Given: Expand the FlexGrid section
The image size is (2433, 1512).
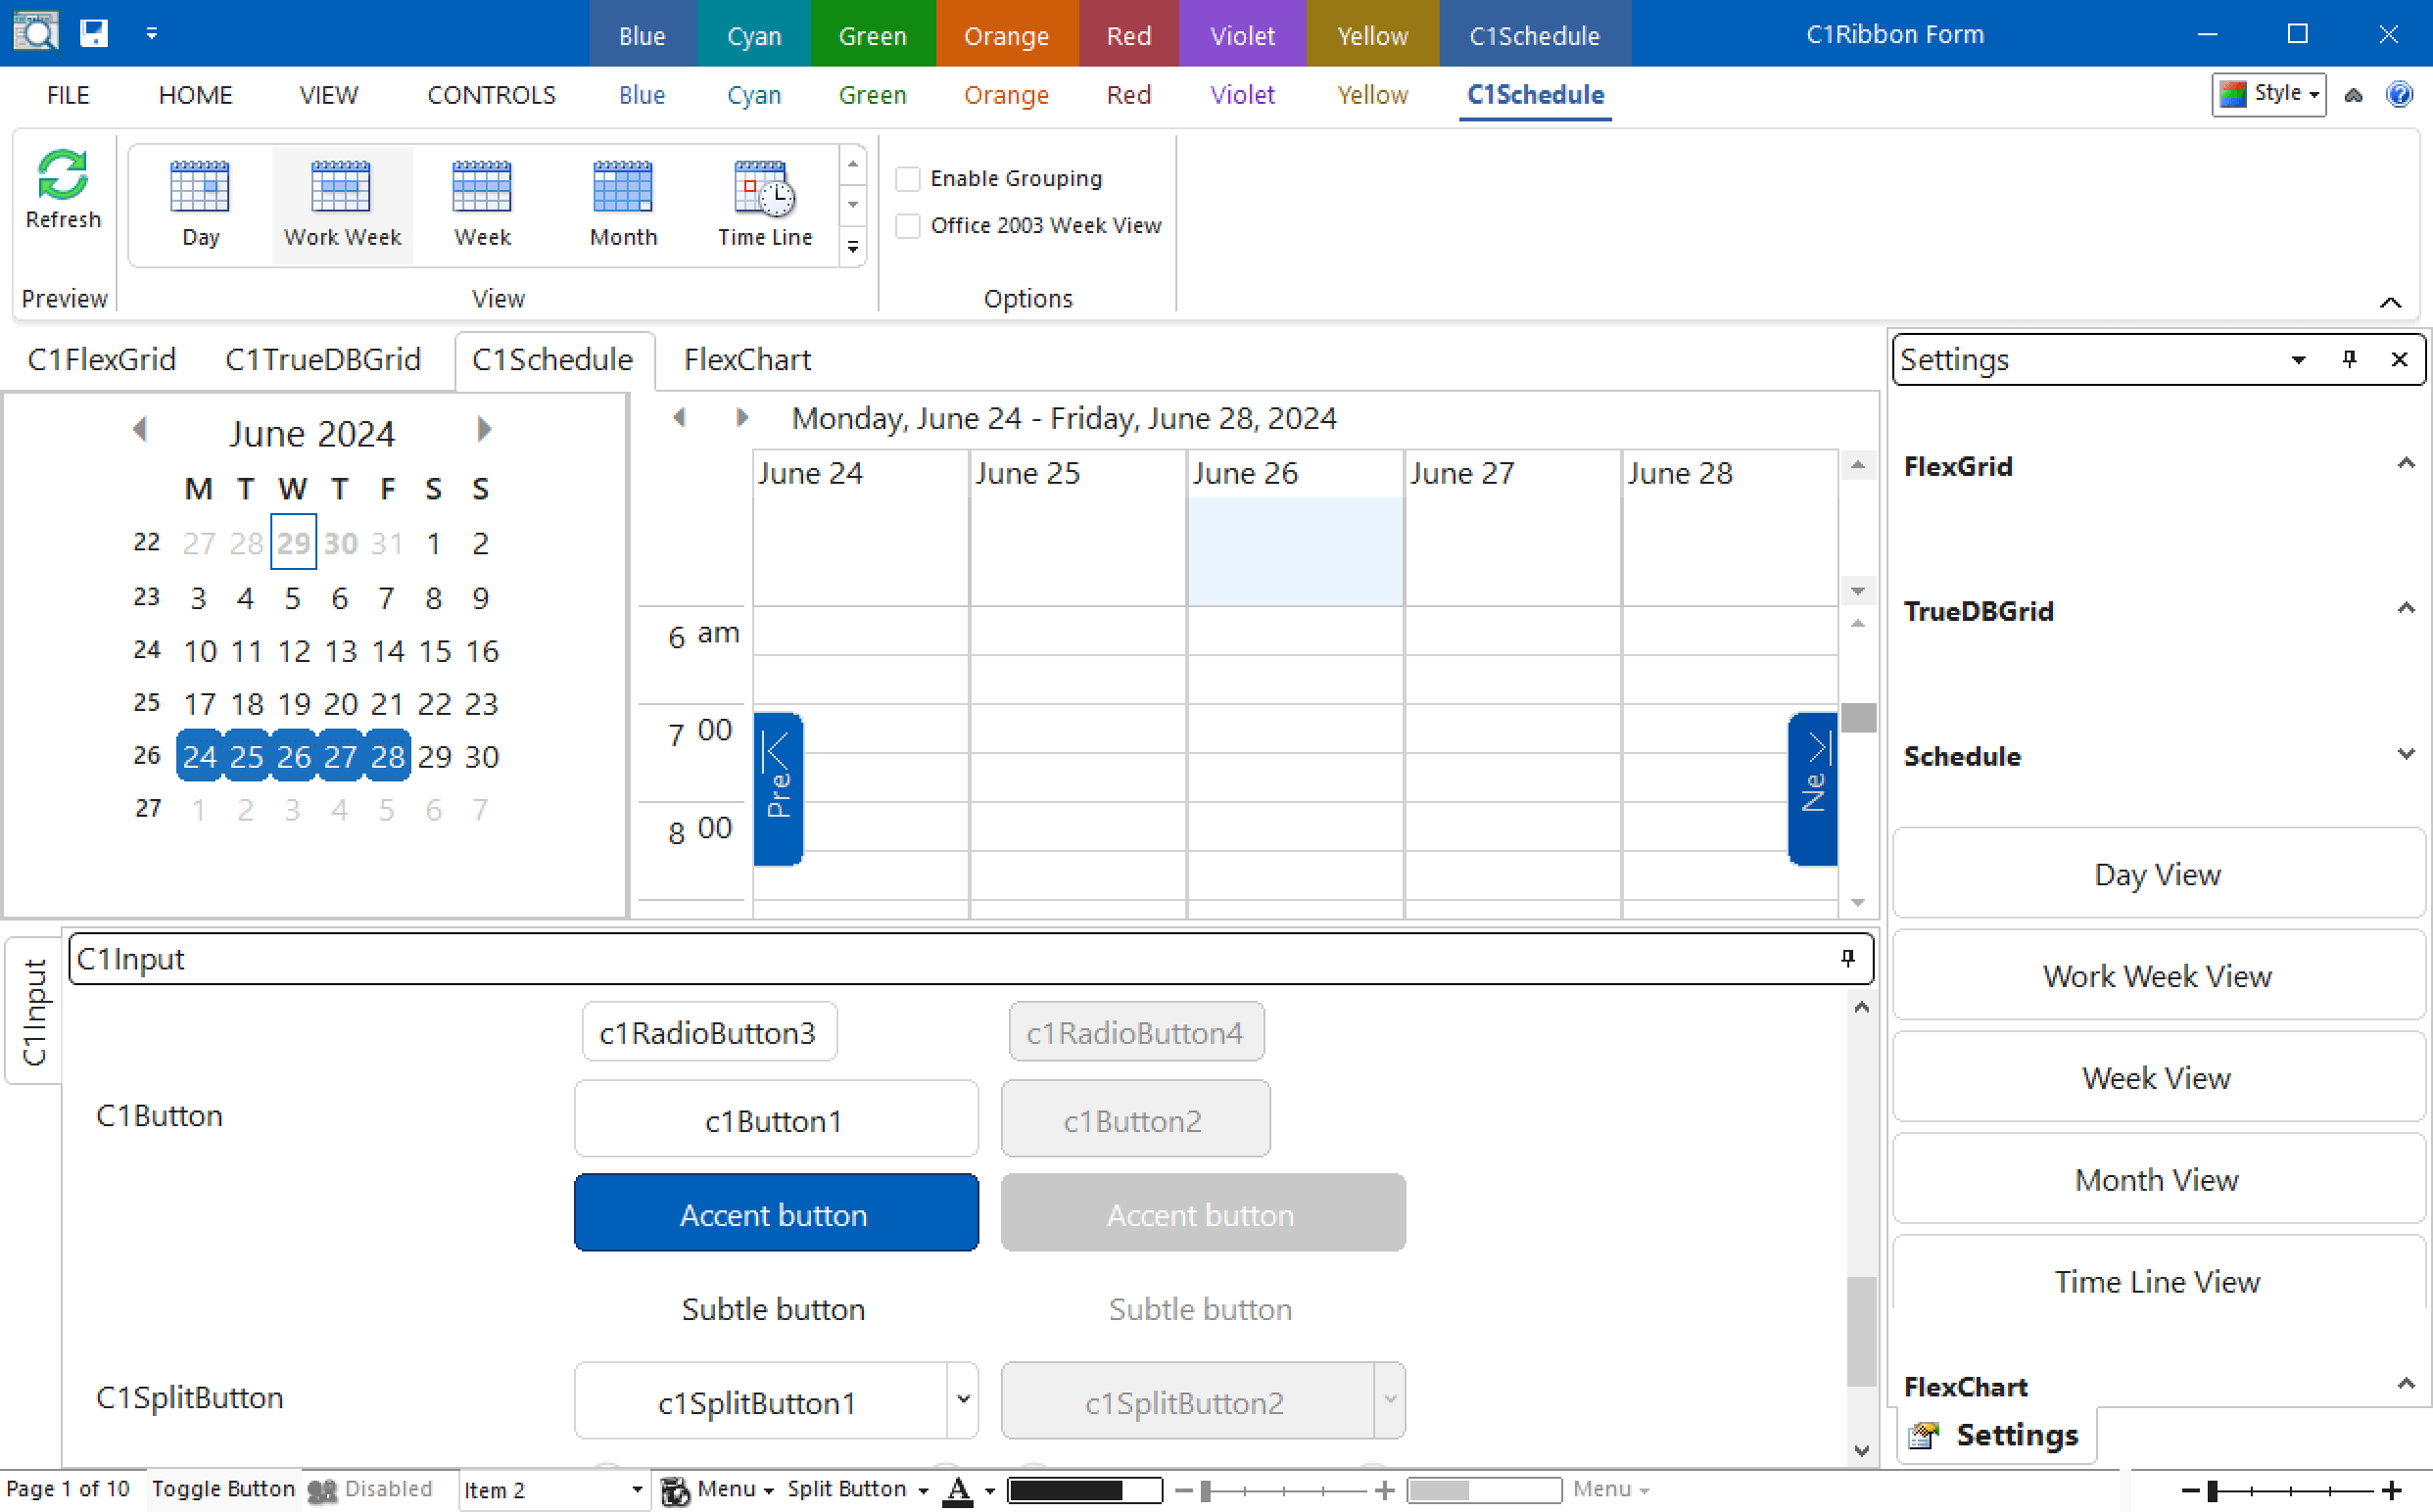Looking at the screenshot, I should pos(2405,463).
